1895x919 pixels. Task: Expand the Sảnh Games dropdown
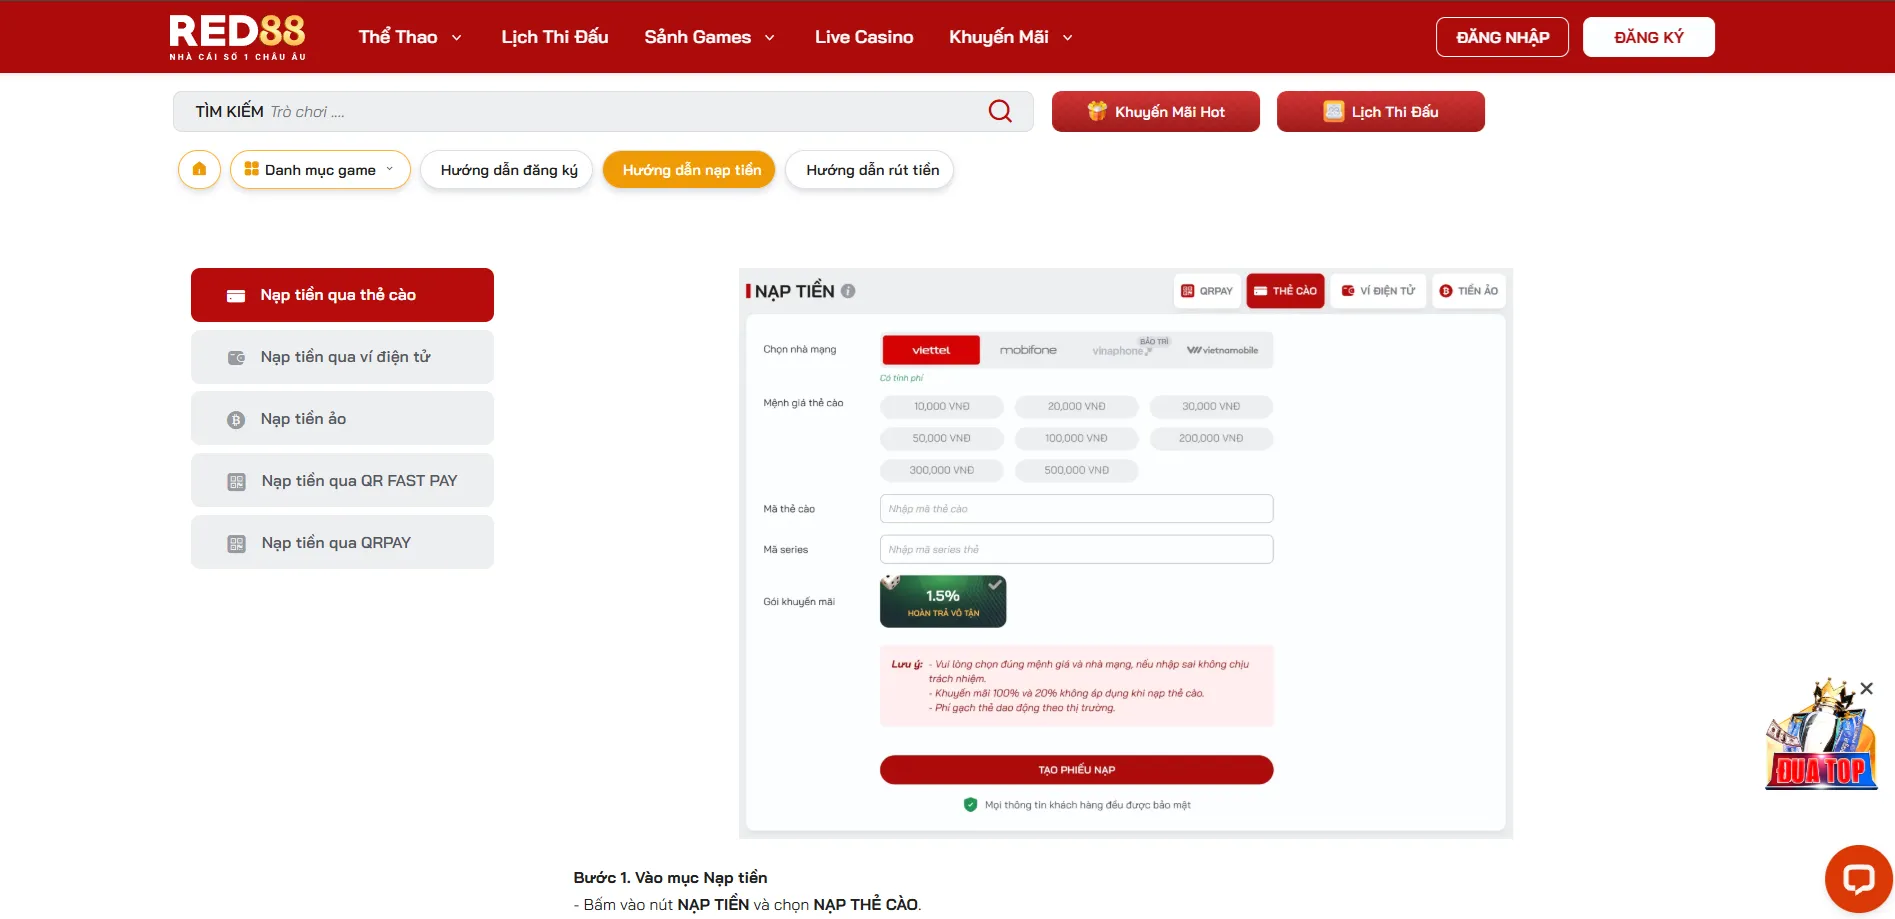(x=709, y=37)
